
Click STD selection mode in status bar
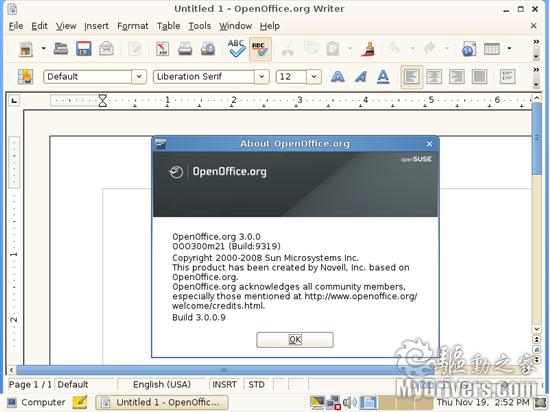256,385
